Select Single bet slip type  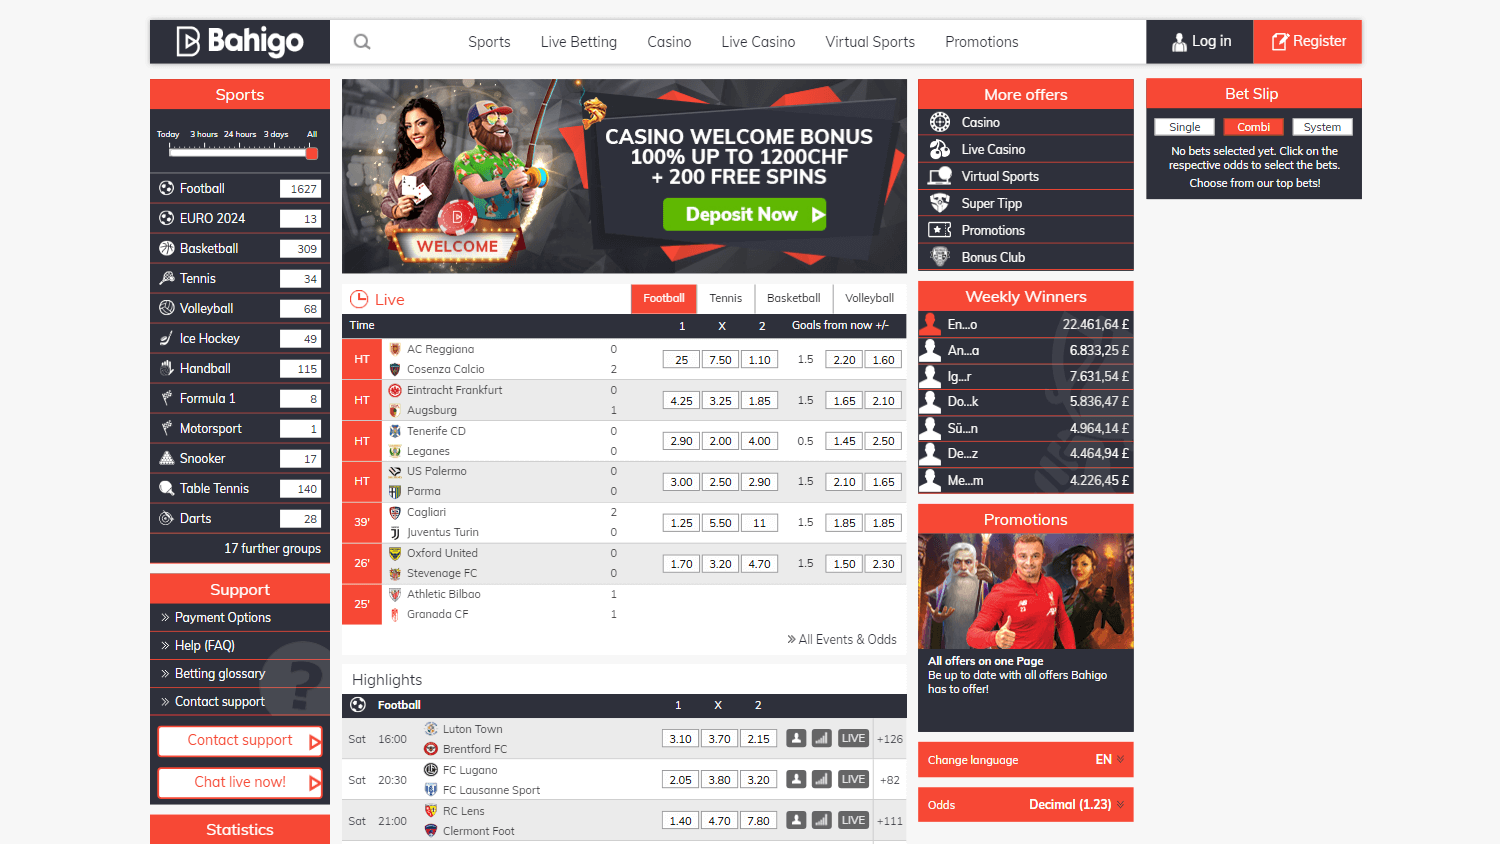point(1185,127)
